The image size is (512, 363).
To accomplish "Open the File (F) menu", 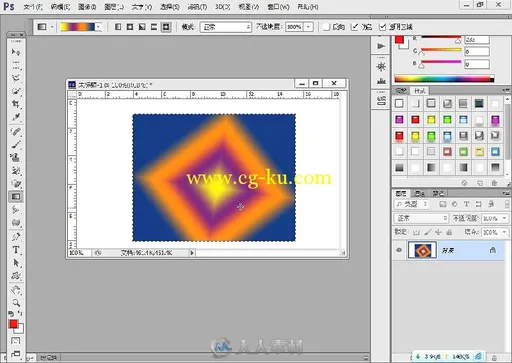I will coord(33,7).
